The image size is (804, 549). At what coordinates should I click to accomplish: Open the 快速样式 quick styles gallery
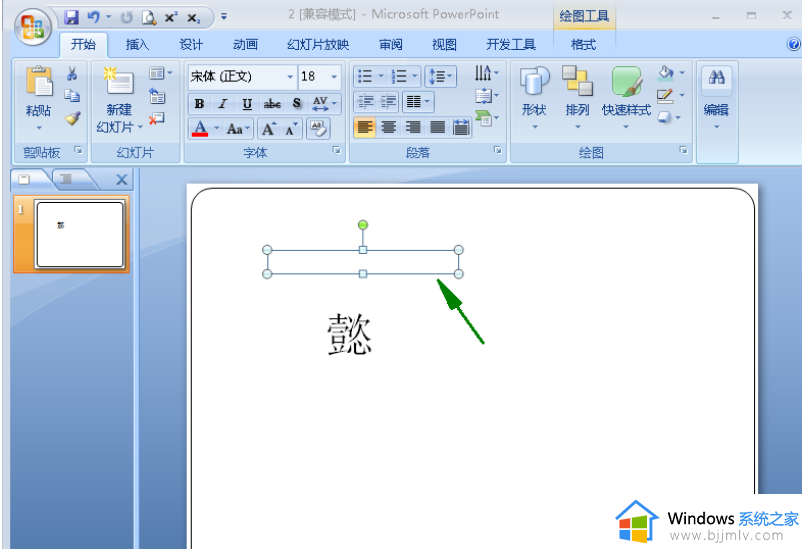coord(626,97)
